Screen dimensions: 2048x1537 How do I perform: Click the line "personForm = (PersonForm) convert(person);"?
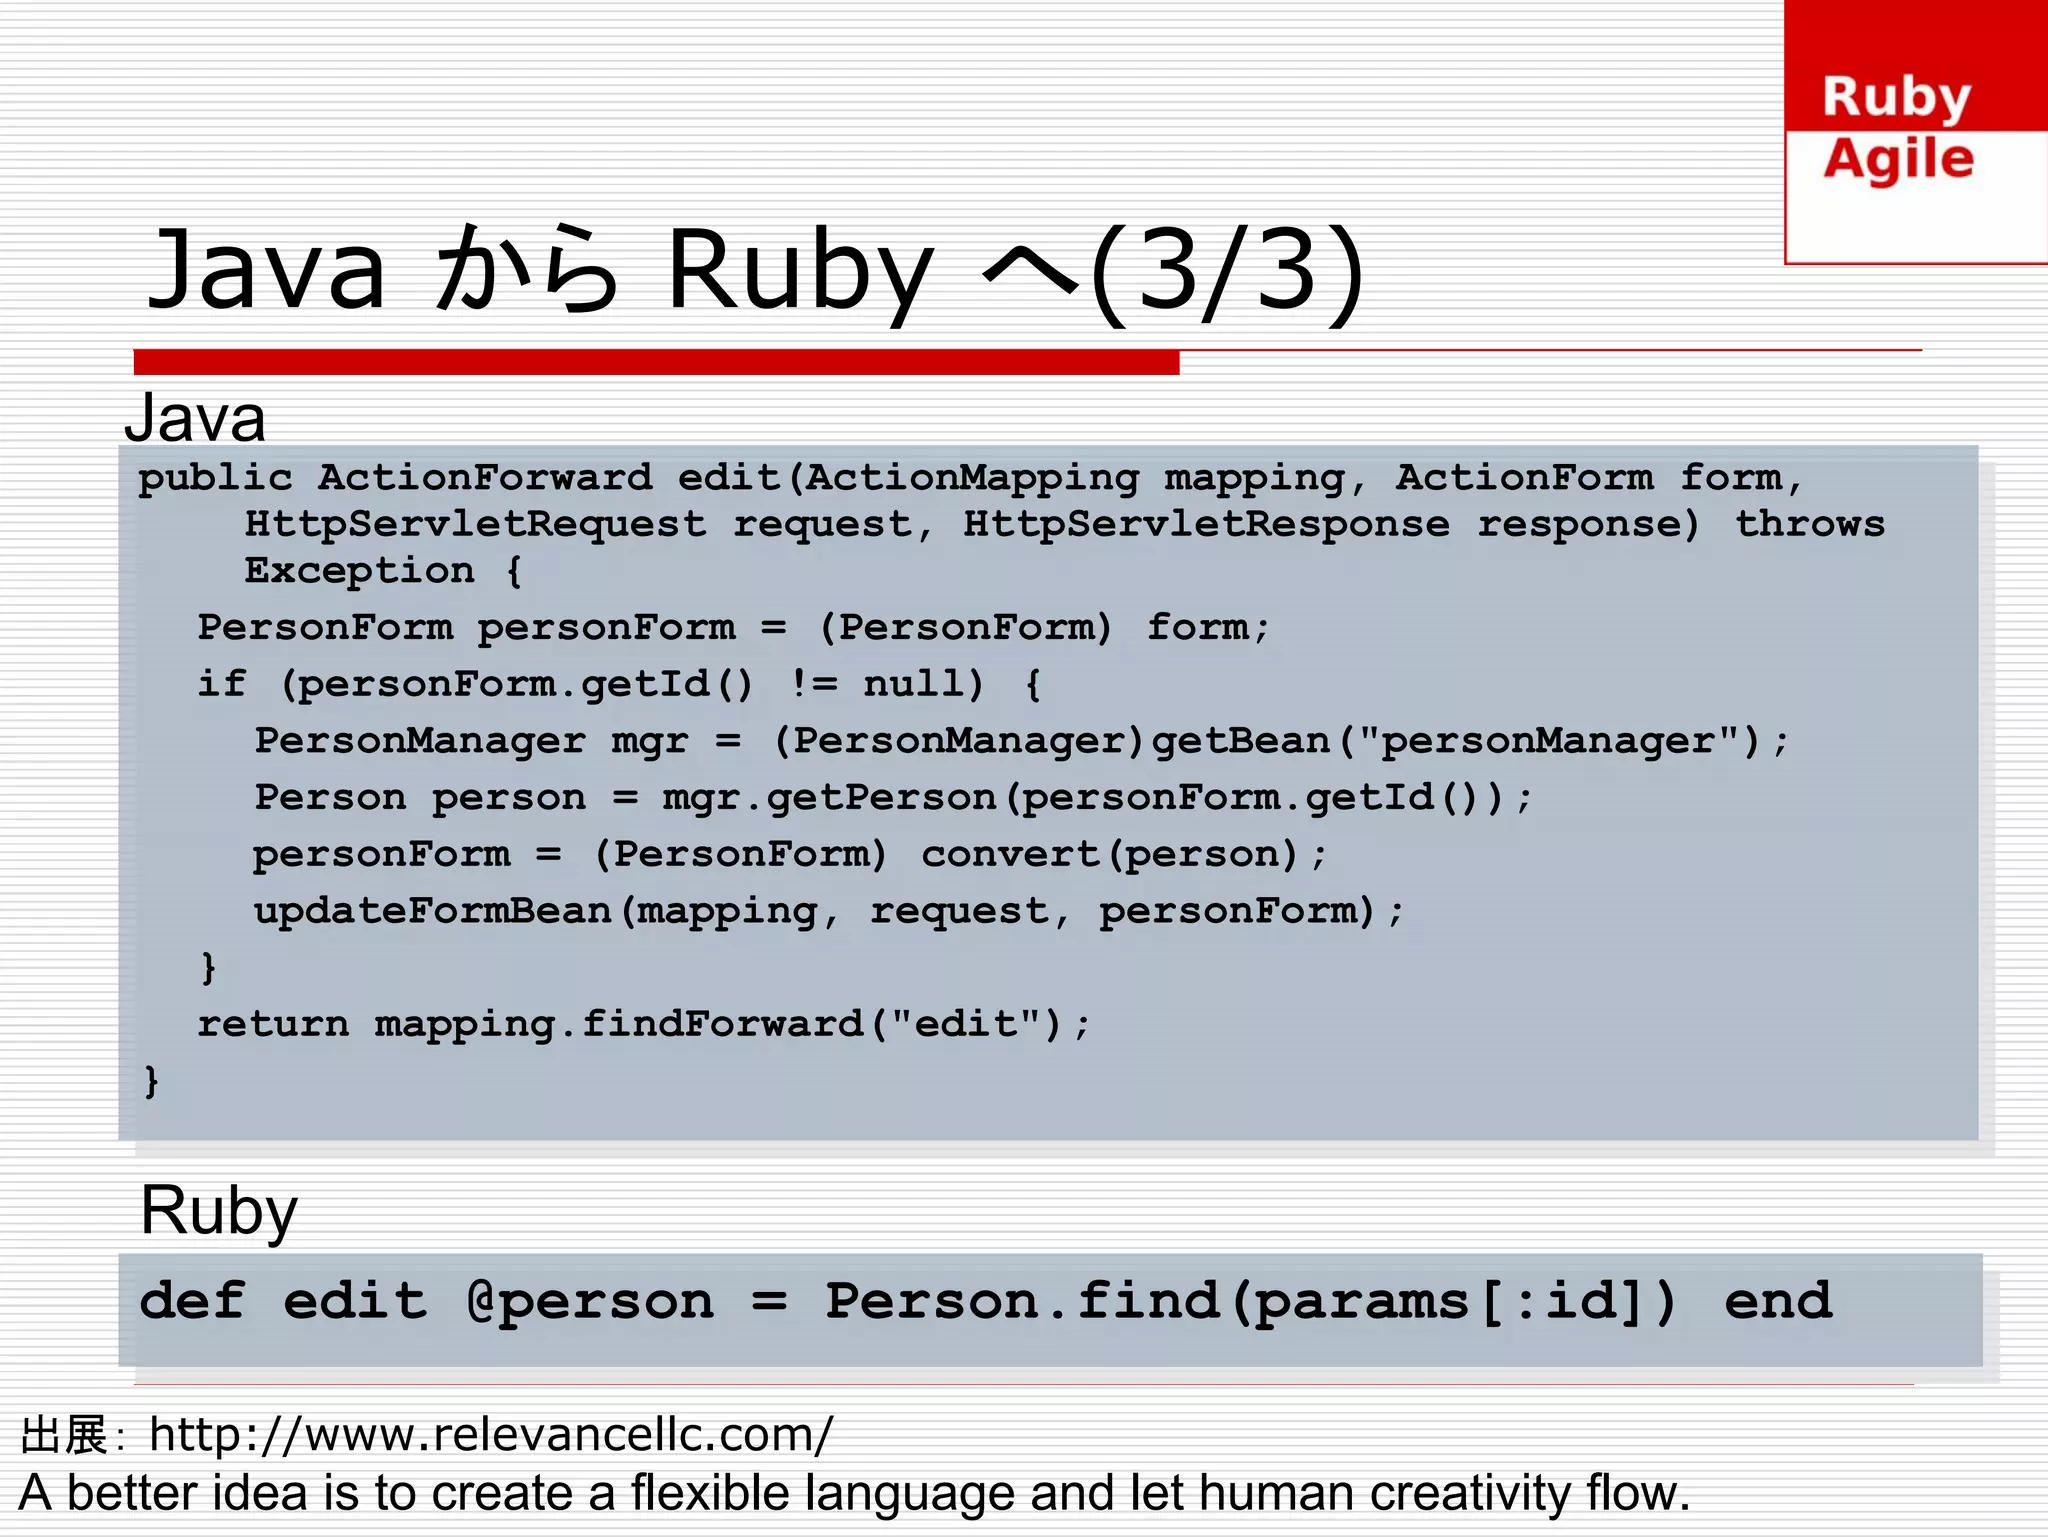coord(790,855)
